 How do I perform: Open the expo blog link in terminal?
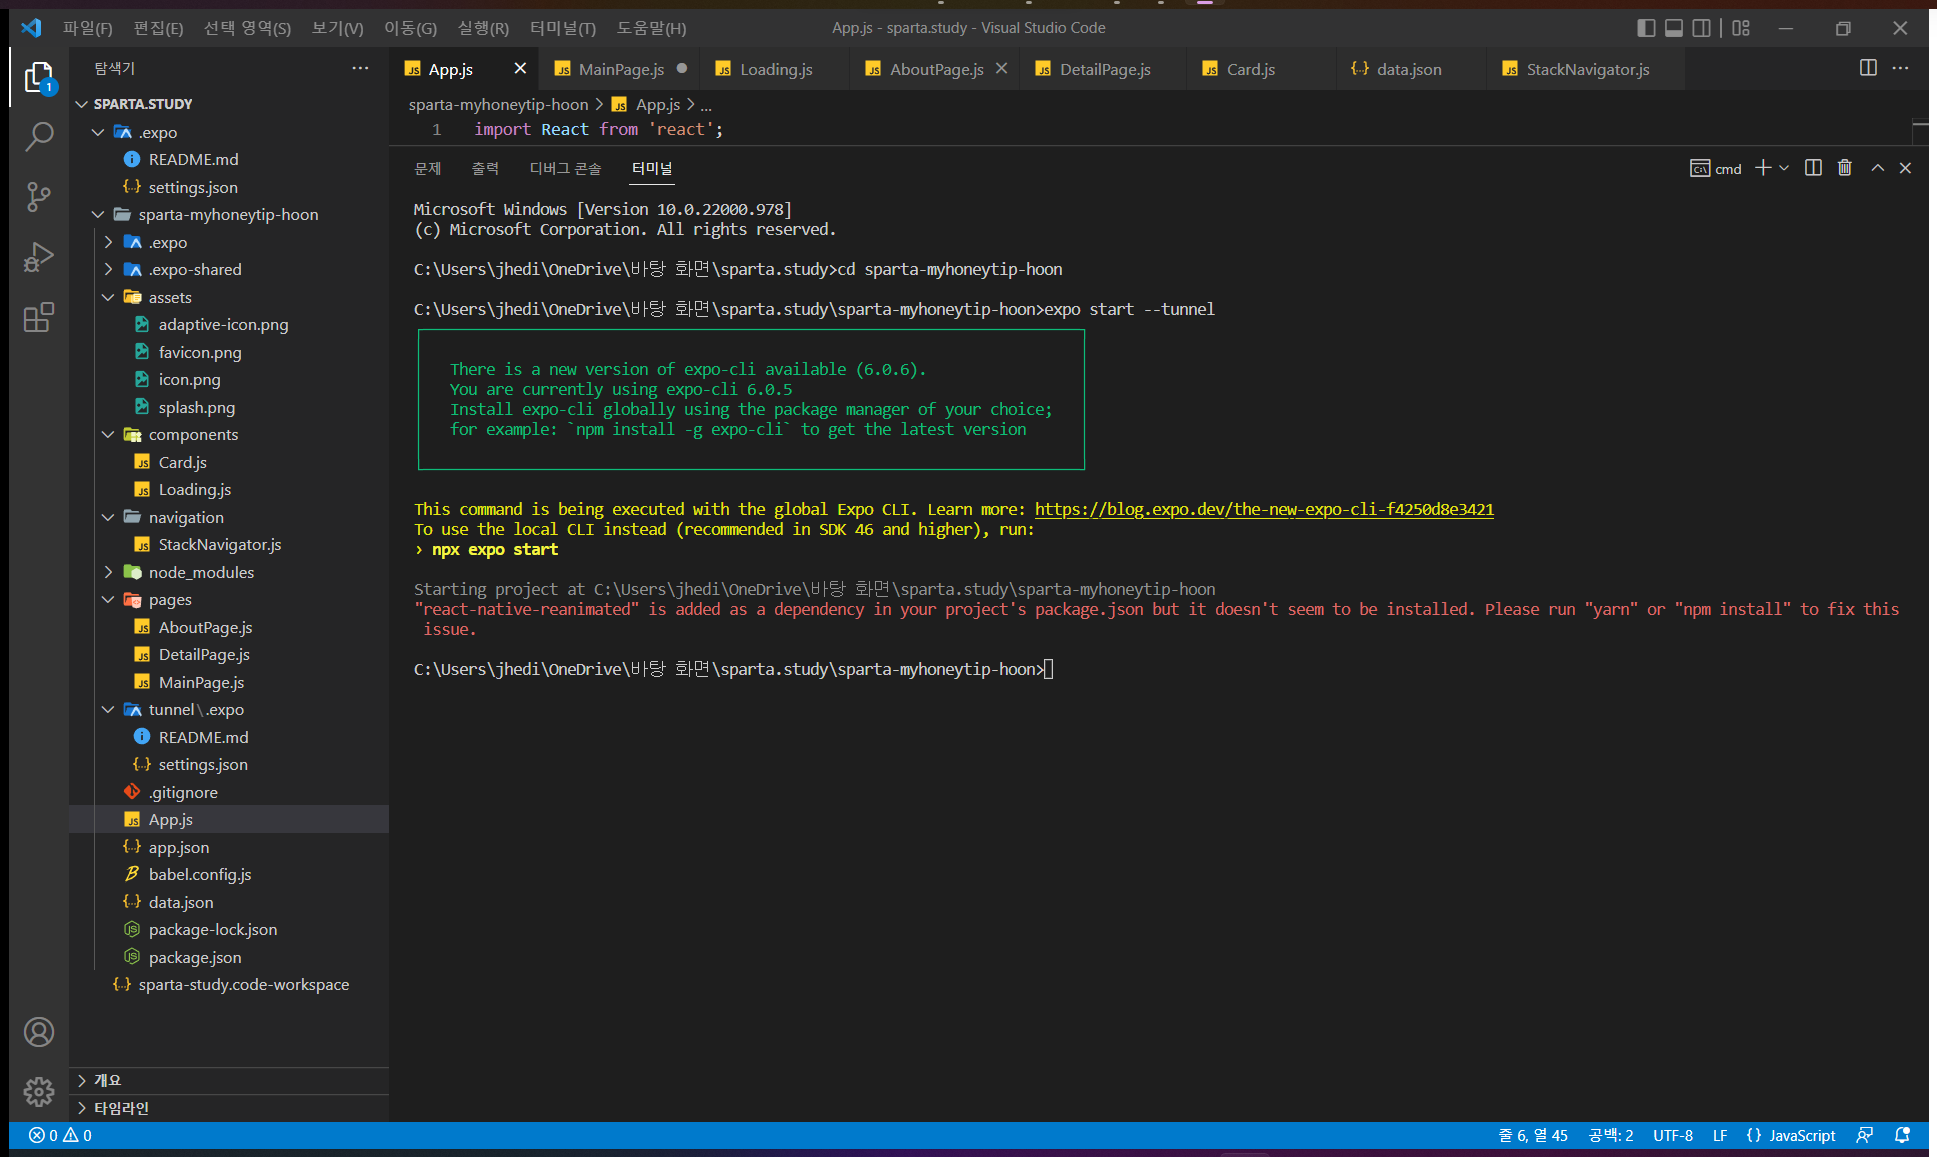tap(1264, 509)
